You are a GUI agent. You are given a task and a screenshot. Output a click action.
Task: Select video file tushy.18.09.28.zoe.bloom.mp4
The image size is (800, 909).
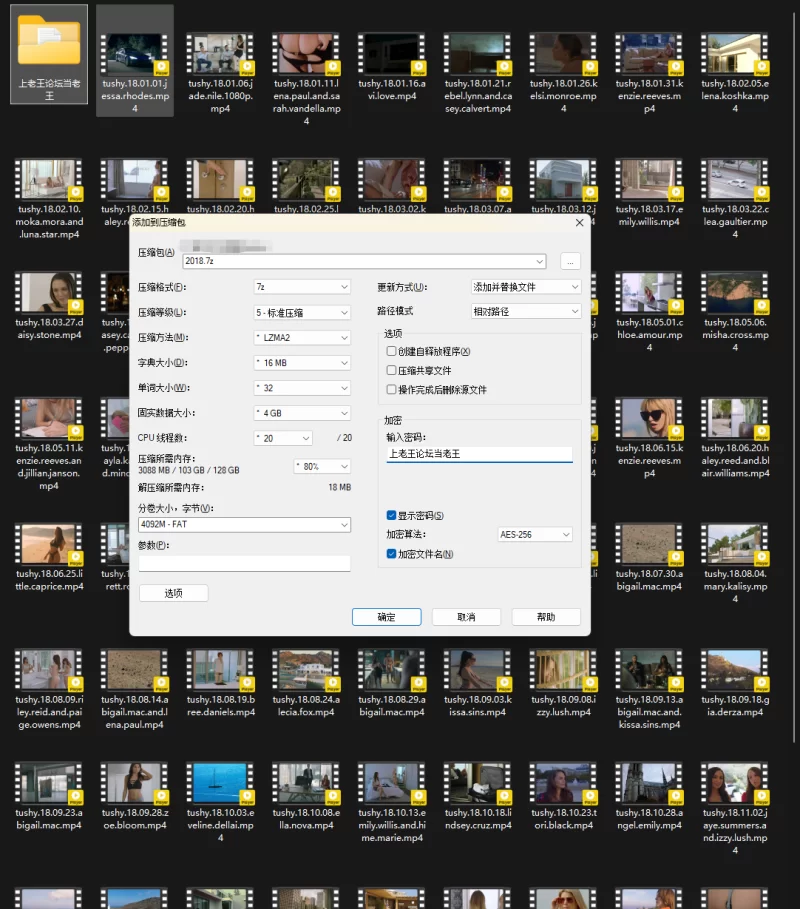pos(134,797)
